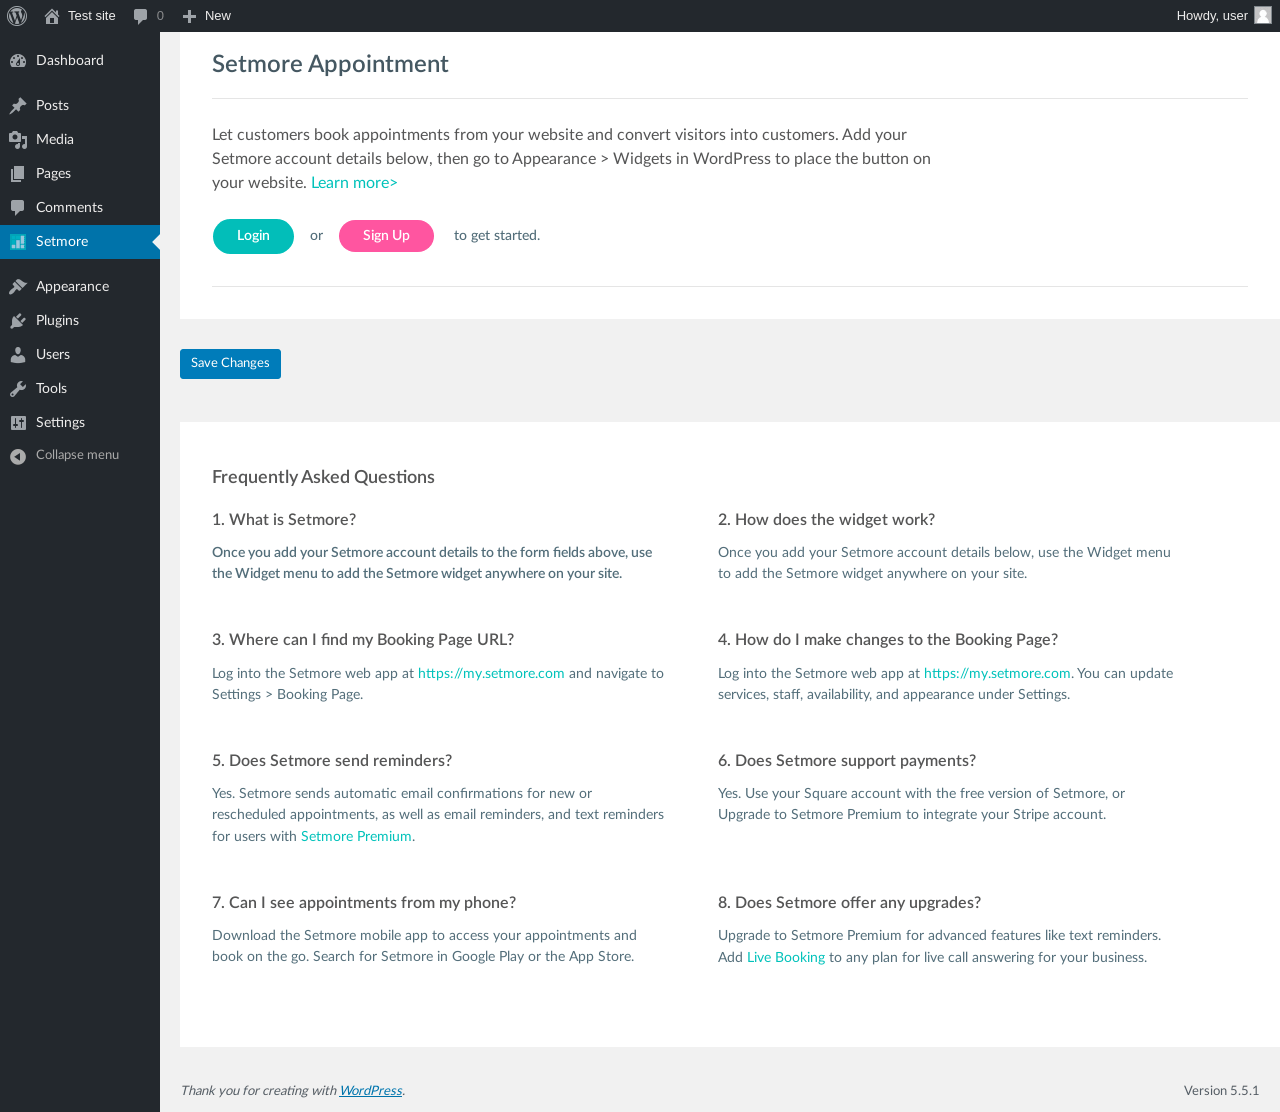The width and height of the screenshot is (1280, 1112).
Task: Click the Save Changes button
Action: (230, 363)
